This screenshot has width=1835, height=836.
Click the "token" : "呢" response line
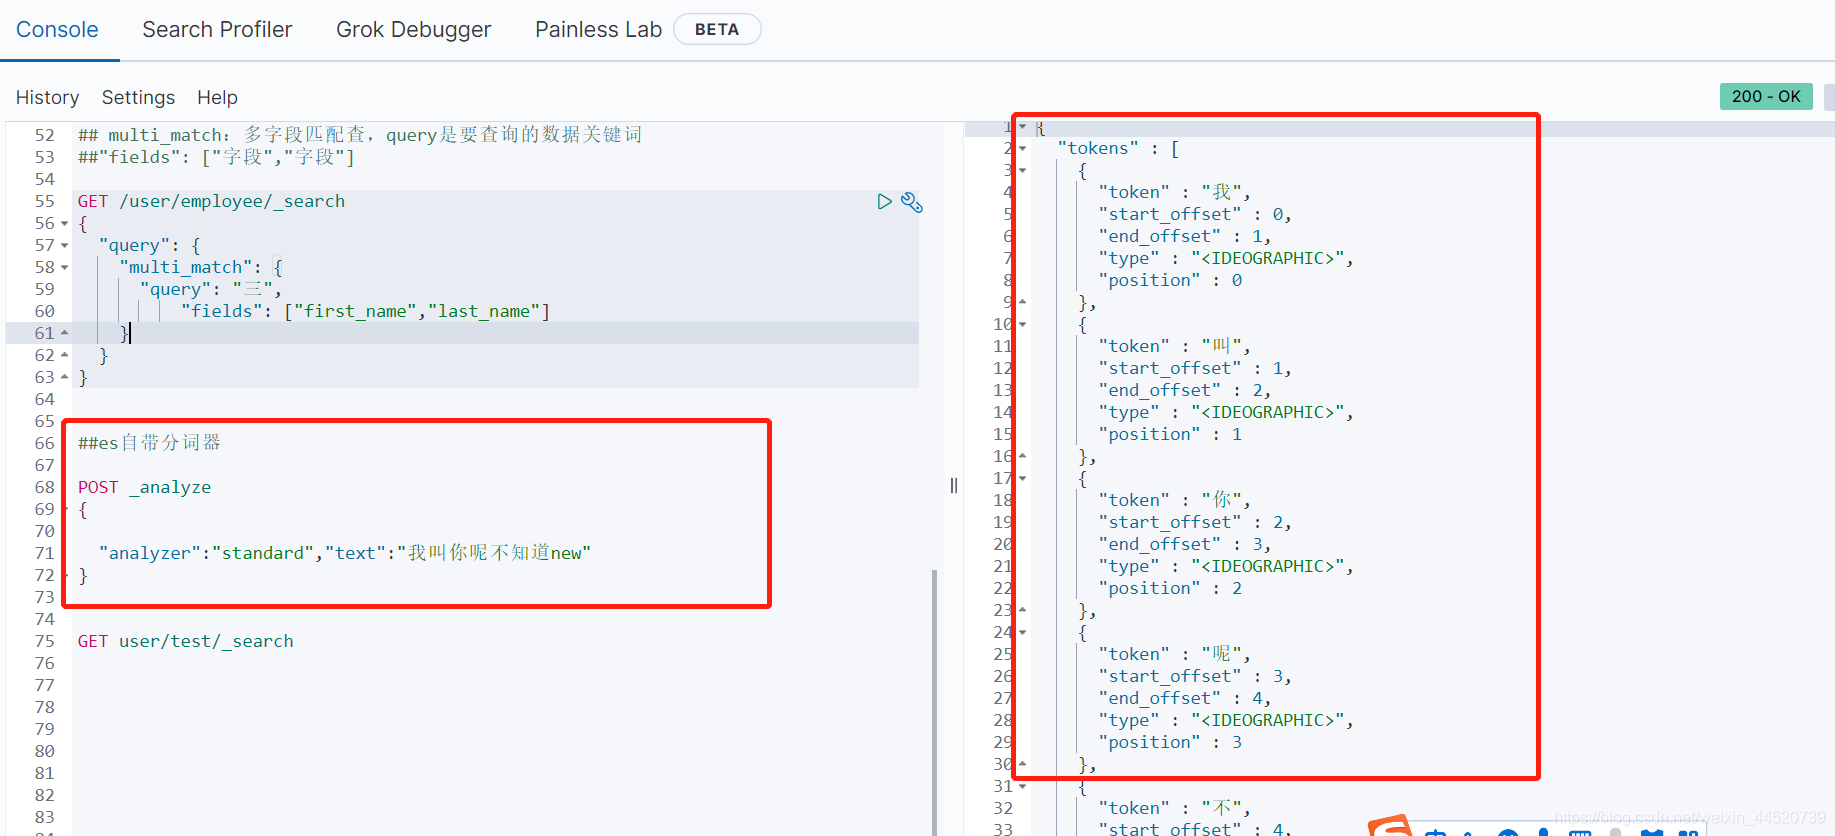pyautogui.click(x=1175, y=655)
